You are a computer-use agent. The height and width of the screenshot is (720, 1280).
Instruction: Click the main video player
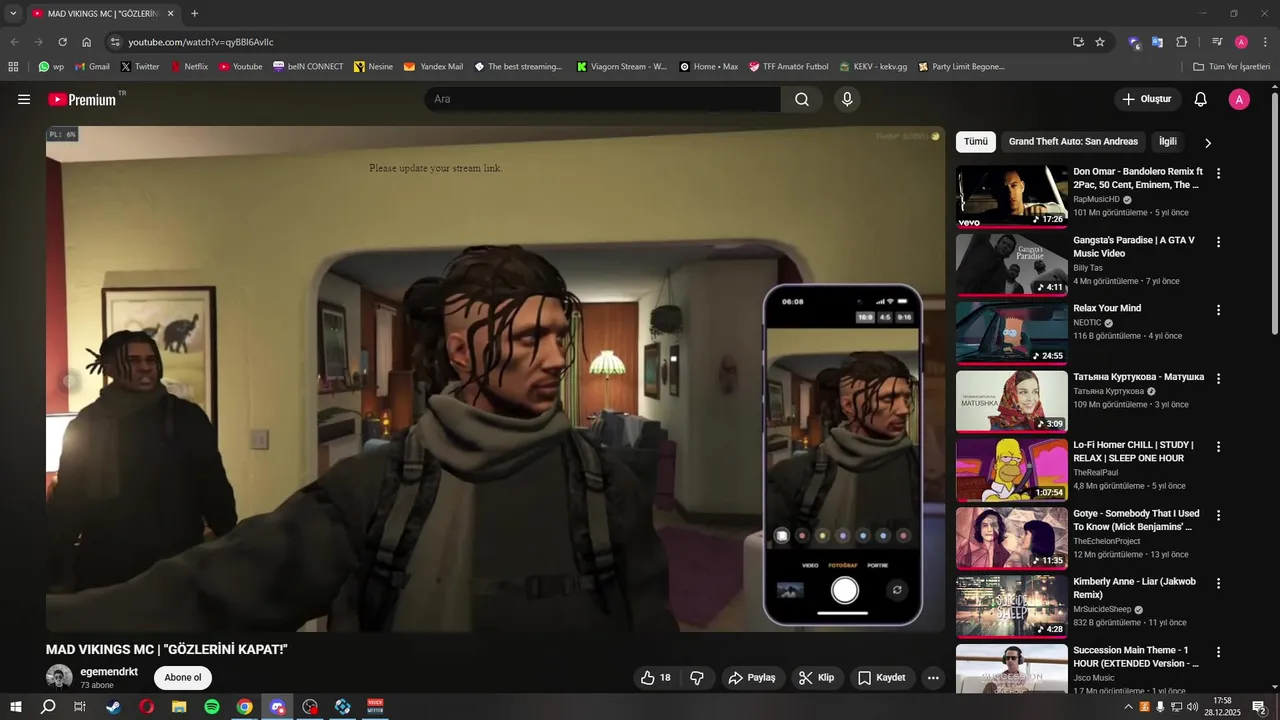[x=495, y=379]
